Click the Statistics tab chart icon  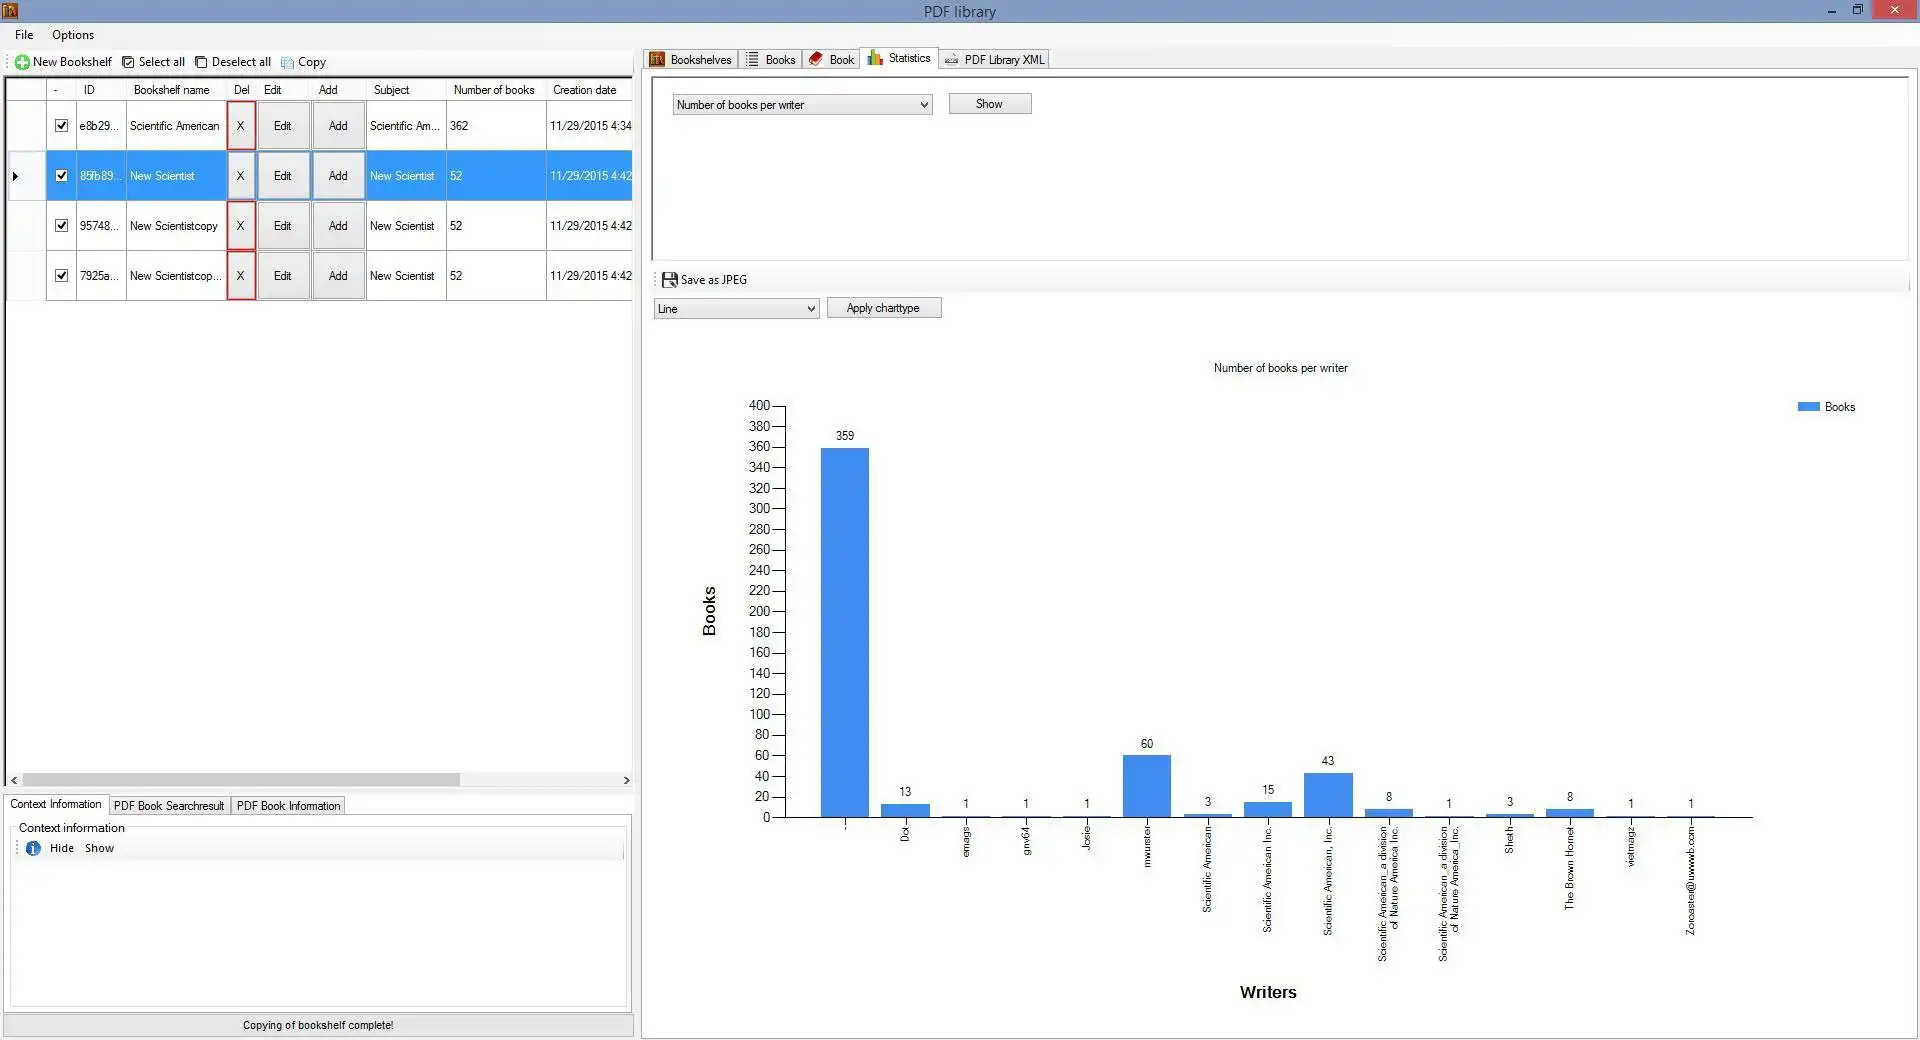(x=875, y=58)
